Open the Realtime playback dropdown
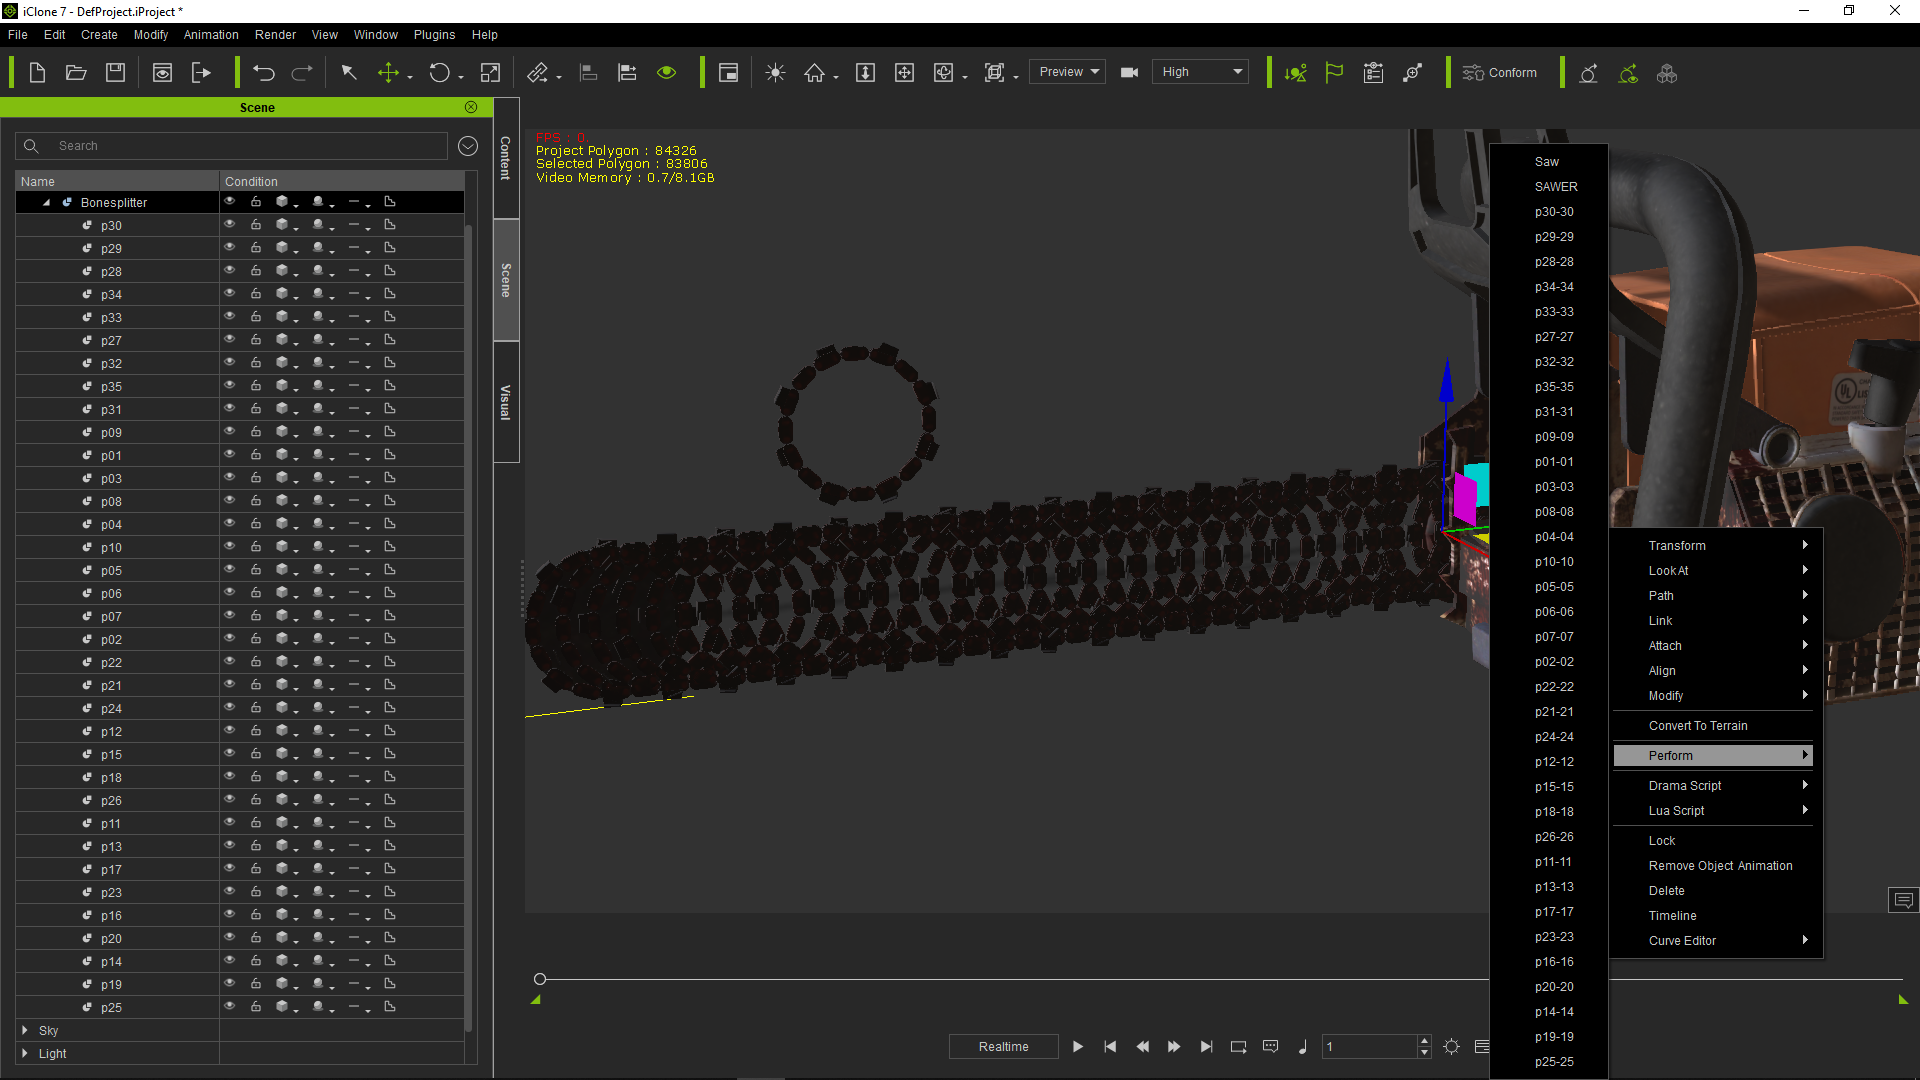 click(1003, 1047)
